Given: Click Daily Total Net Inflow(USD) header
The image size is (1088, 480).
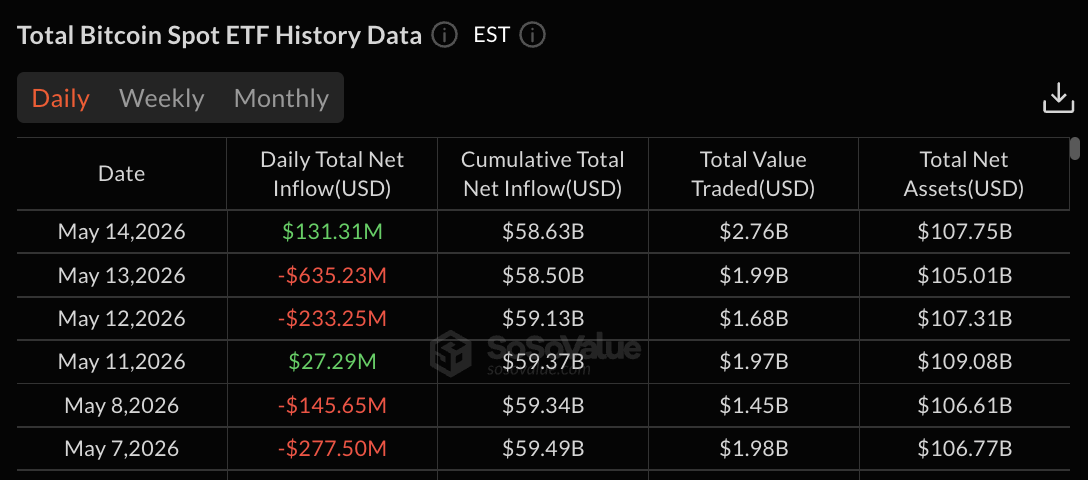Looking at the screenshot, I should [332, 173].
